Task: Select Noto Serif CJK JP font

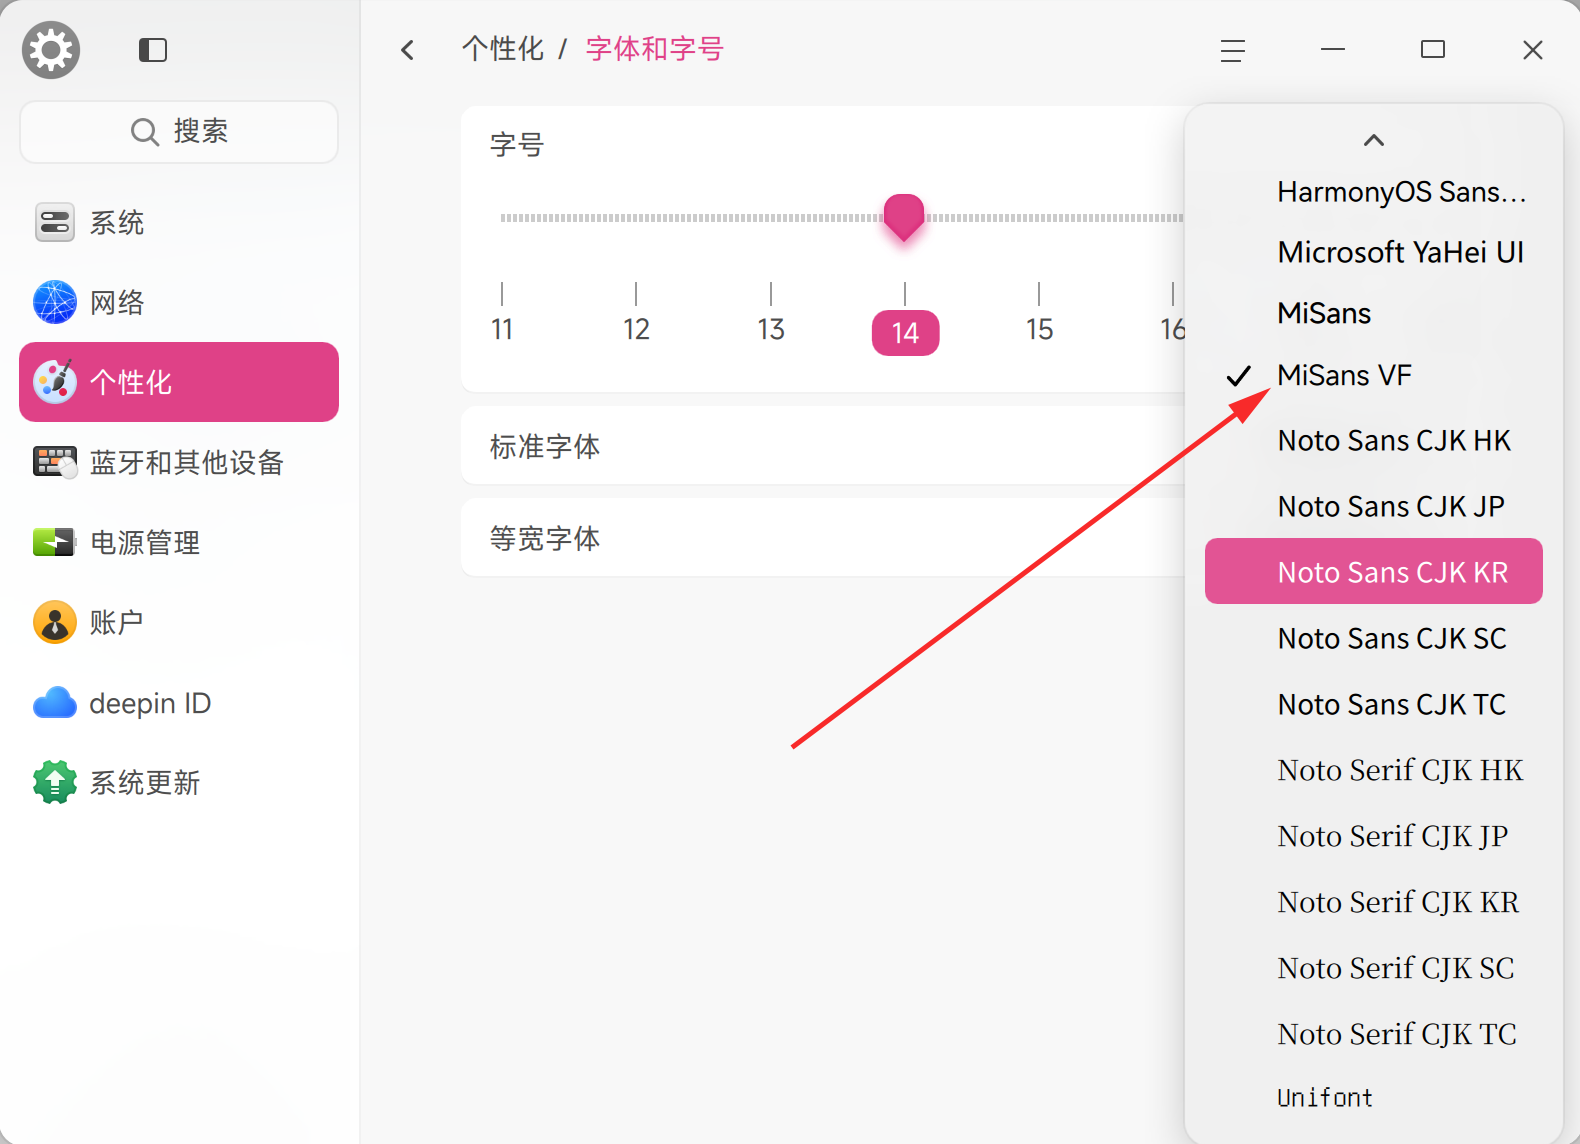Action: 1374,837
